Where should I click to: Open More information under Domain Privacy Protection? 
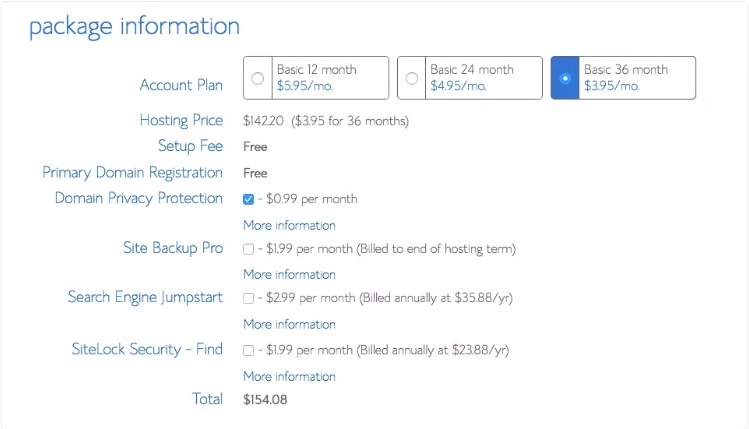(289, 225)
